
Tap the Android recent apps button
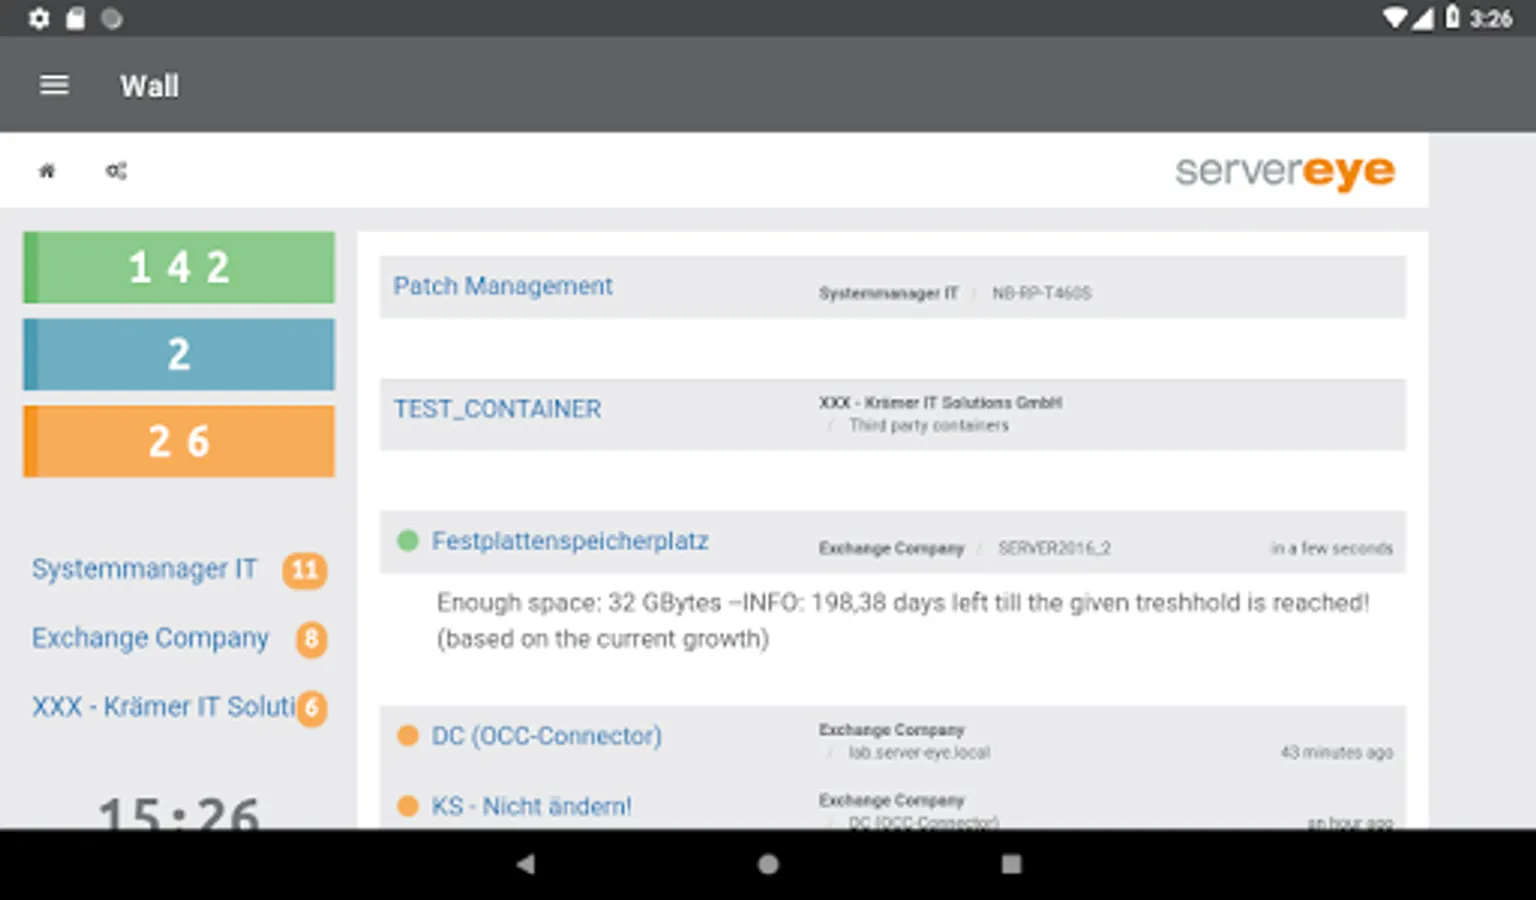click(x=1012, y=864)
